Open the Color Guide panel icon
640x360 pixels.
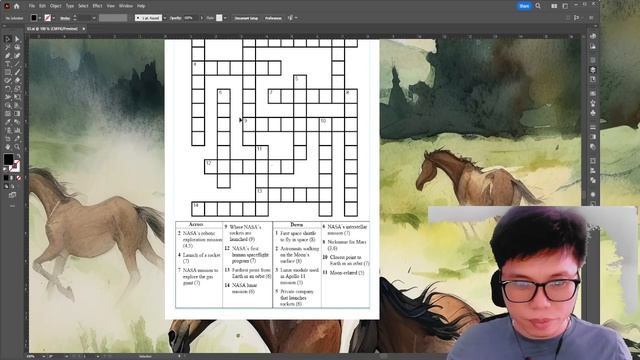coord(593,47)
